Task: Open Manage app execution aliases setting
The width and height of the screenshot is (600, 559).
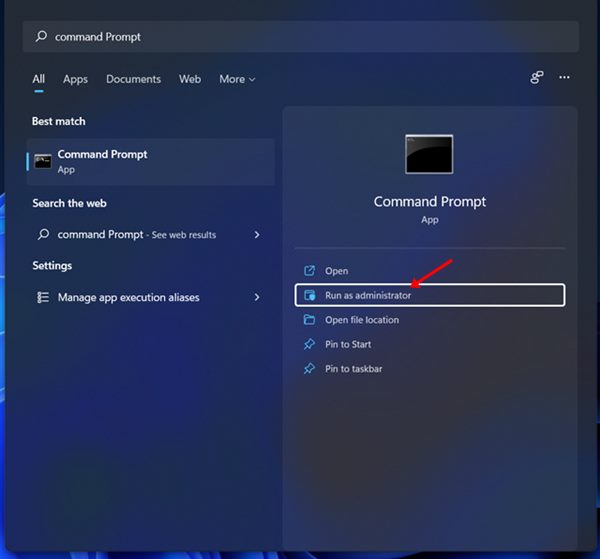Action: [149, 297]
